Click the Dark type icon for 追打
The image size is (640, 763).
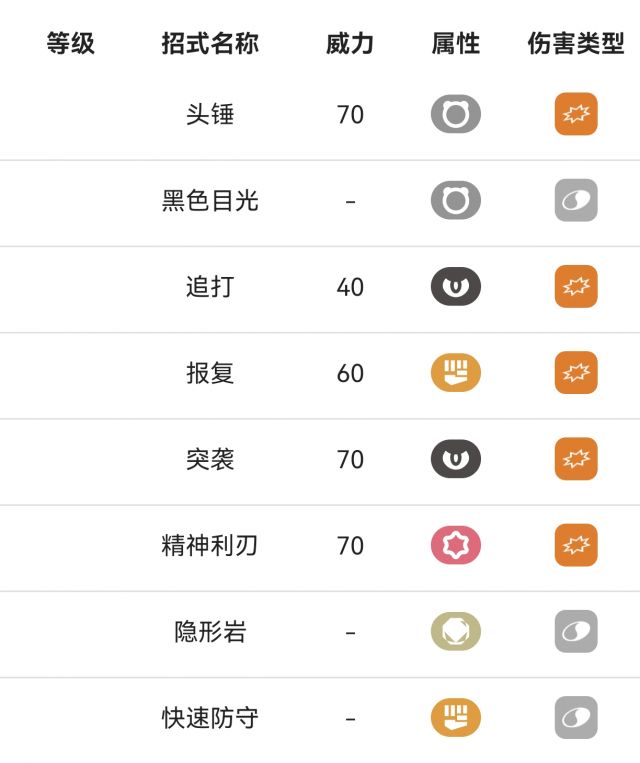tap(456, 286)
